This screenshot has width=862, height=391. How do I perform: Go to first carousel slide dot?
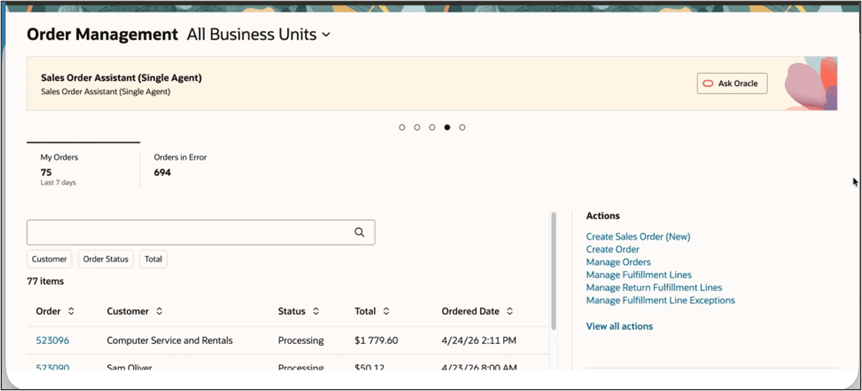coord(402,127)
